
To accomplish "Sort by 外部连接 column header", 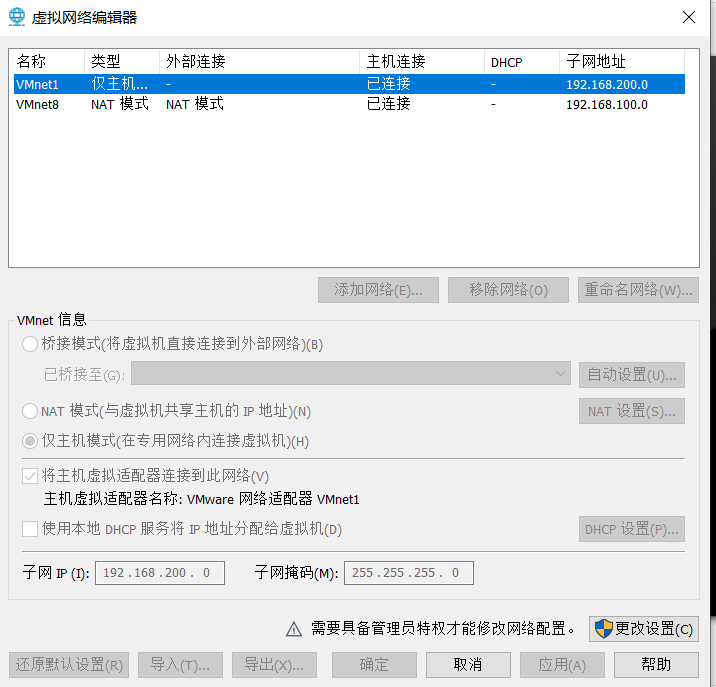I will click(259, 62).
